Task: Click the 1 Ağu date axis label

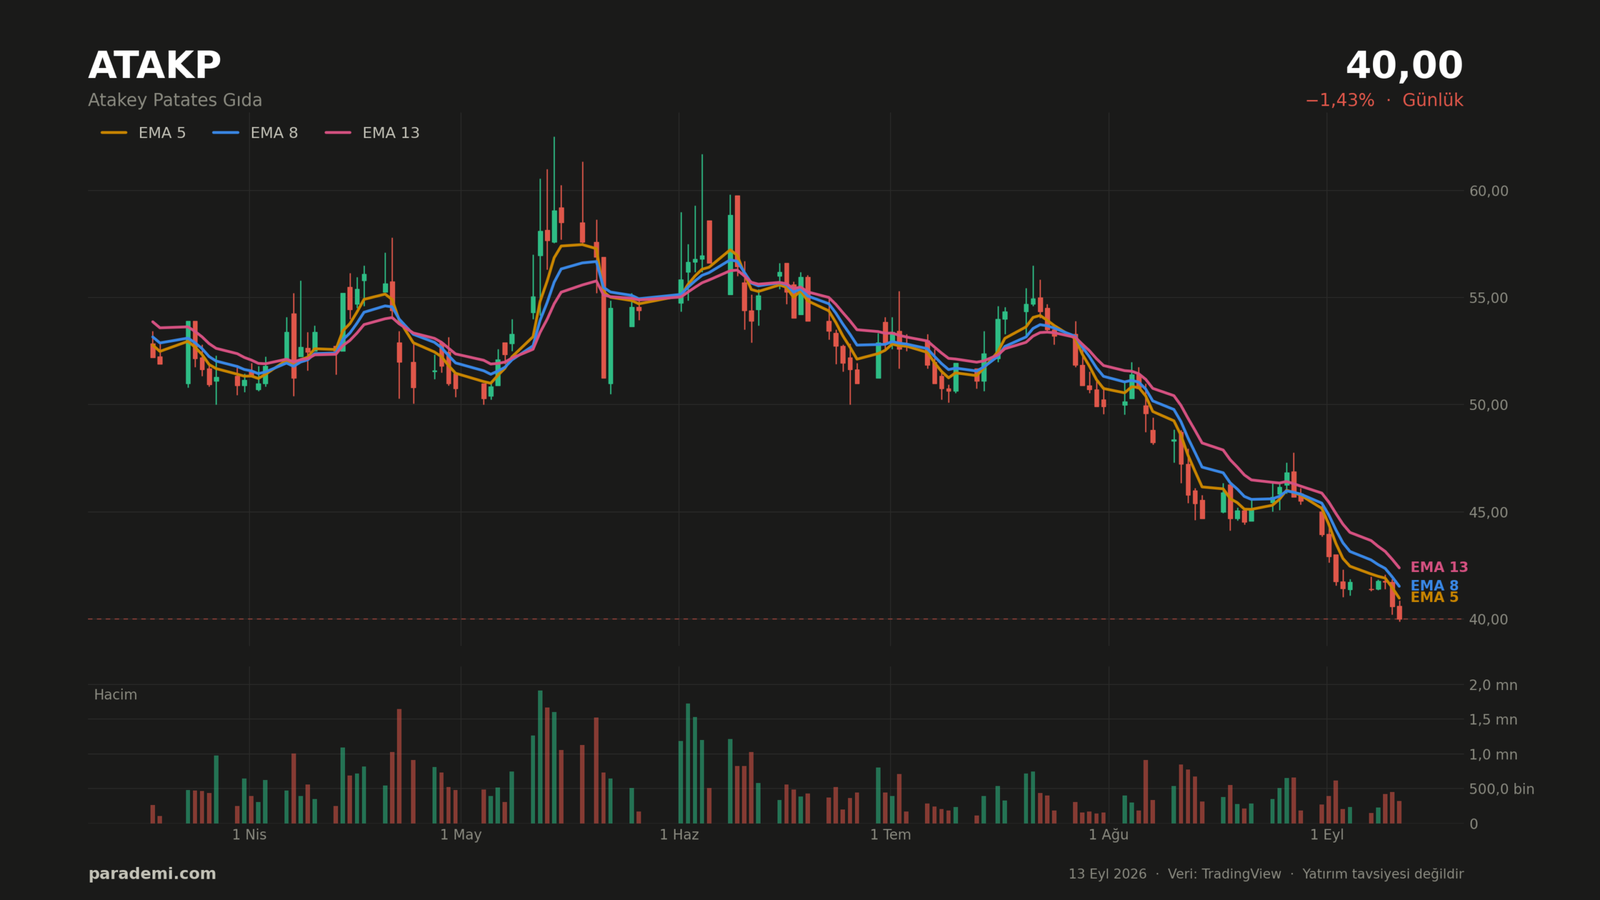Action: [1108, 835]
